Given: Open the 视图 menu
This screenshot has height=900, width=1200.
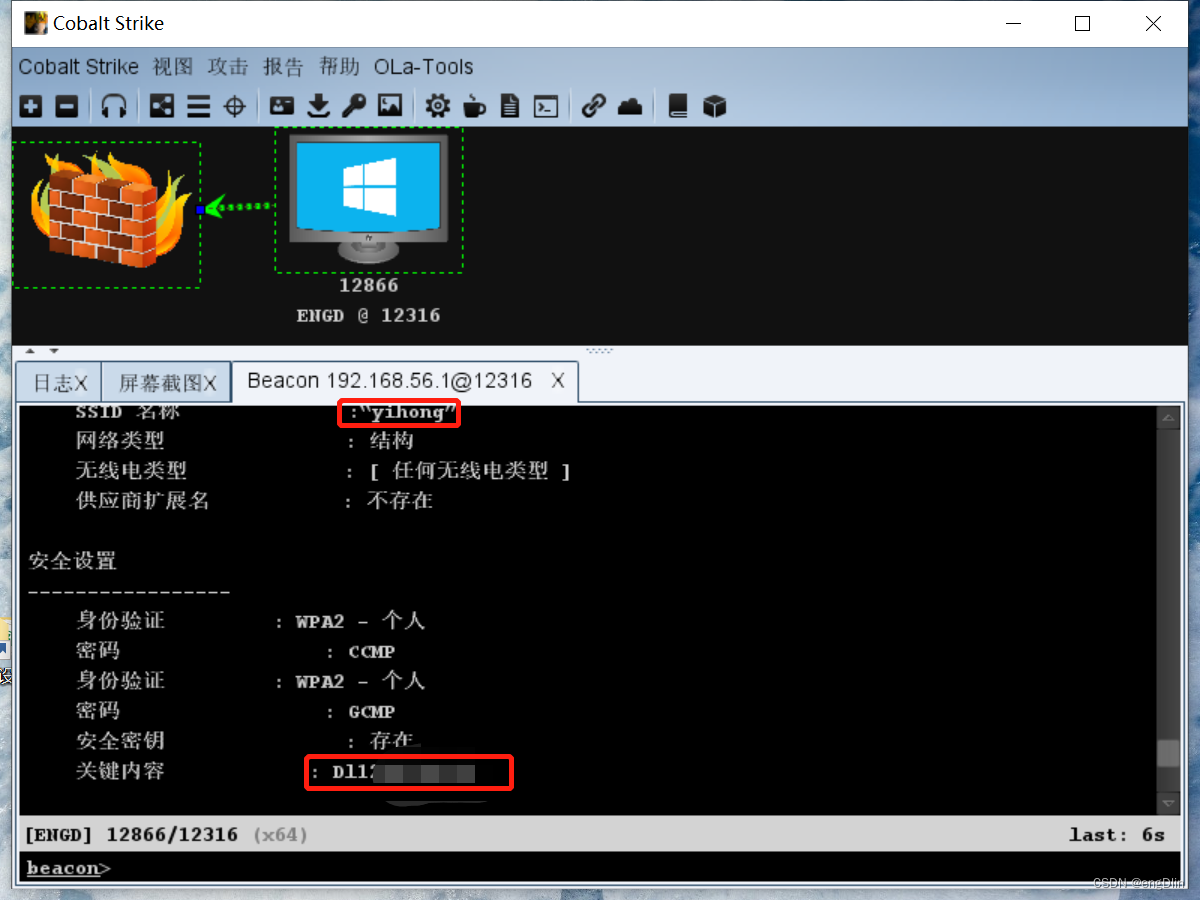Looking at the screenshot, I should coord(173,67).
